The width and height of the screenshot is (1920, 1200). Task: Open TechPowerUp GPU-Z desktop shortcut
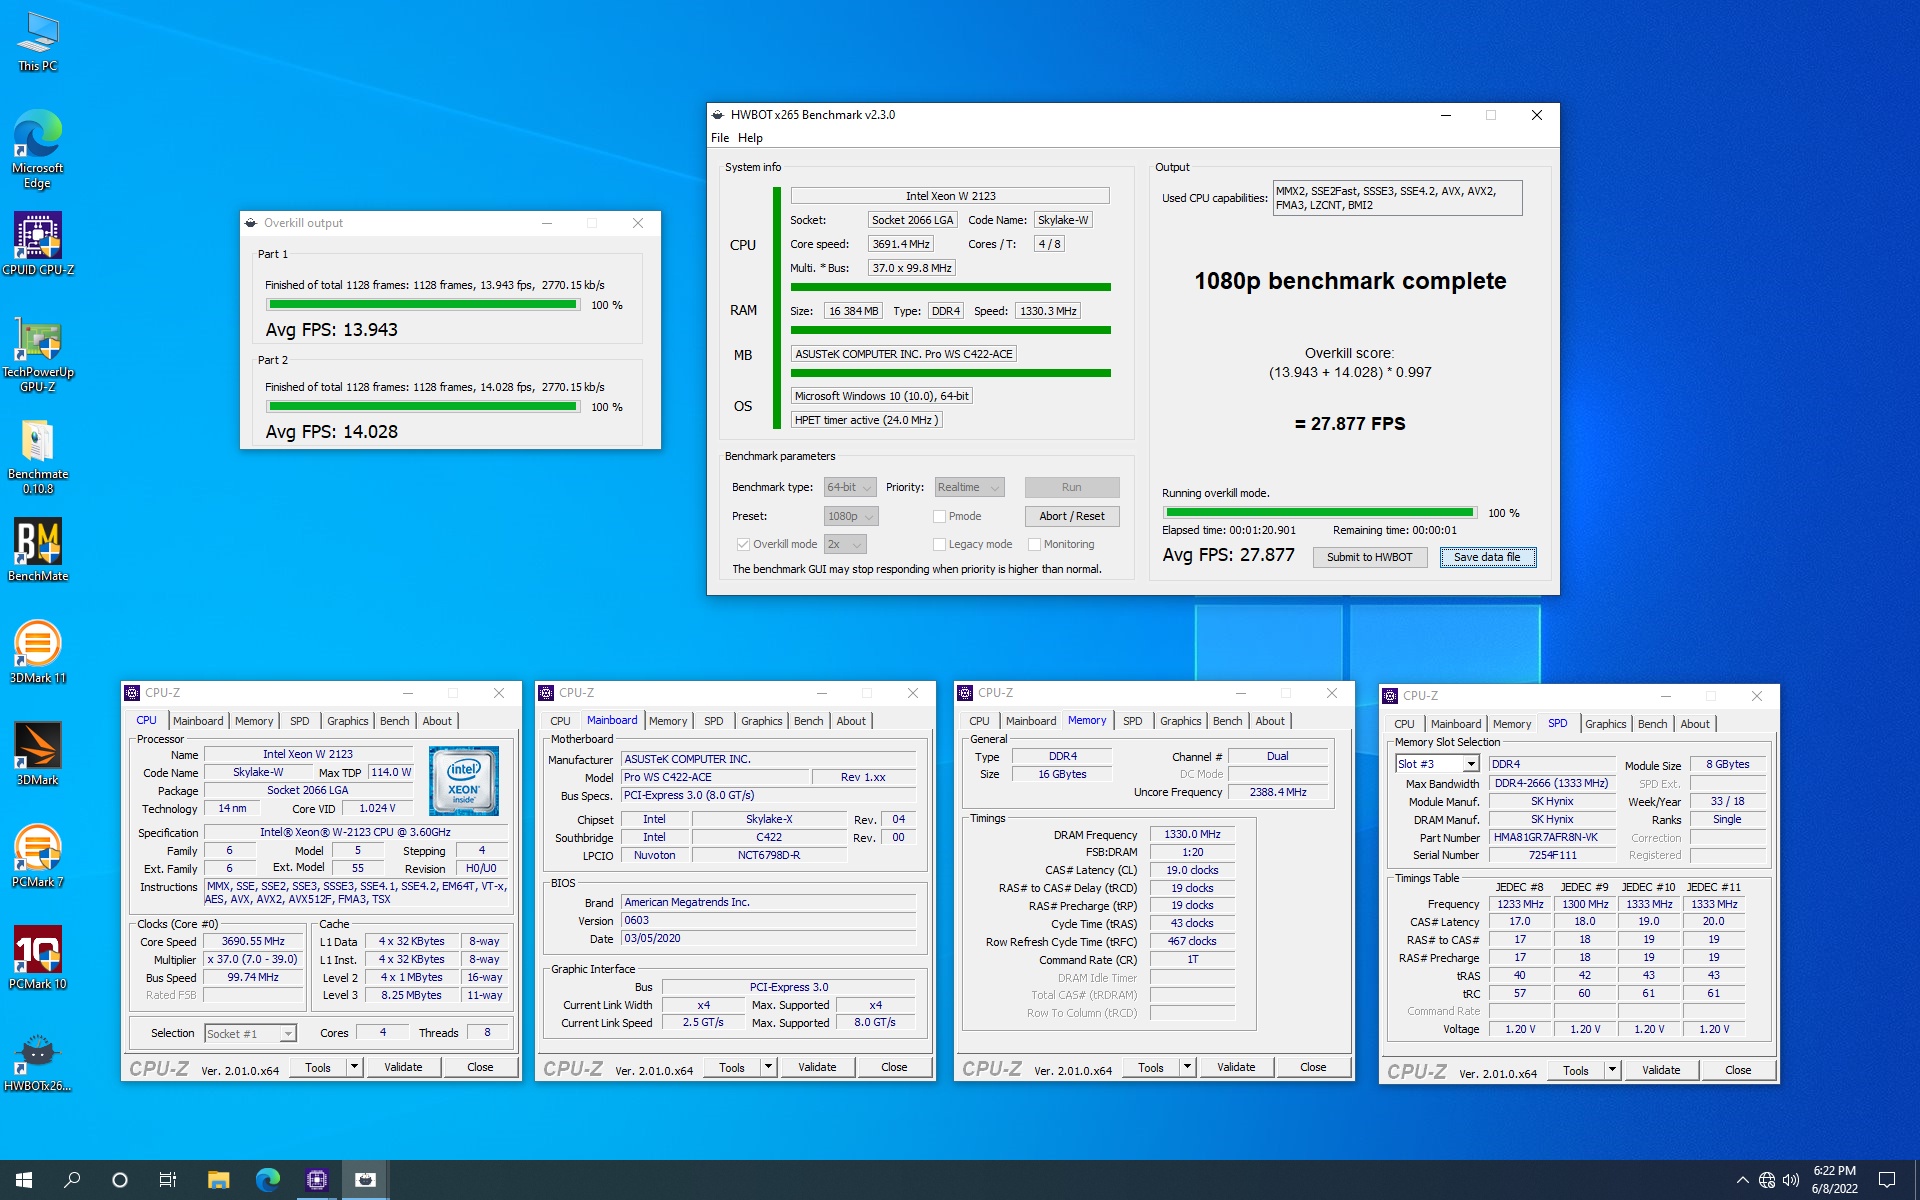coord(38,356)
